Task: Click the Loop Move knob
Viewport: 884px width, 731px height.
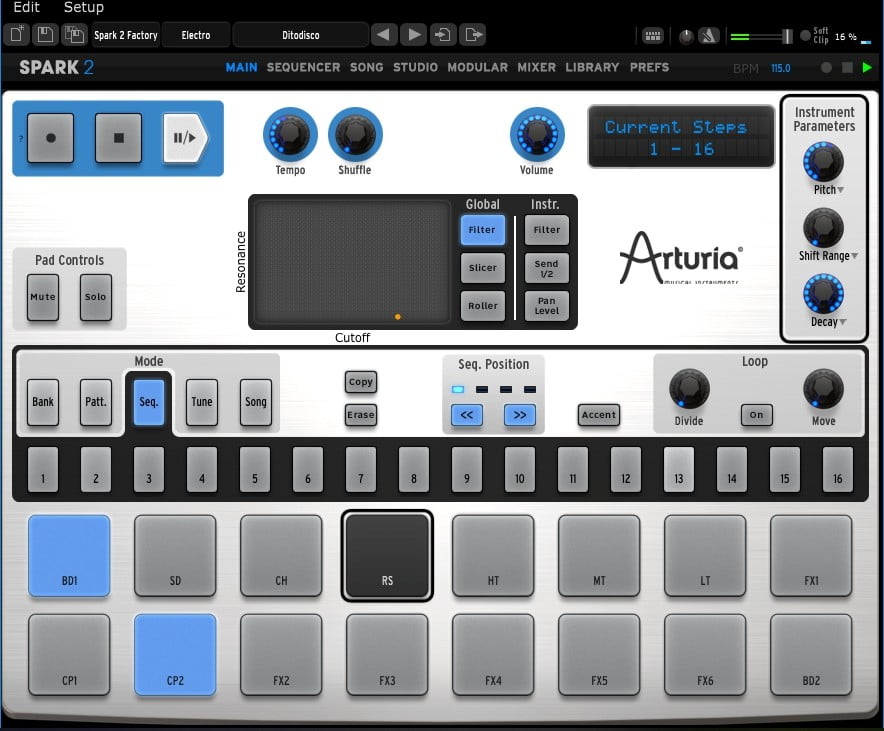Action: click(823, 389)
